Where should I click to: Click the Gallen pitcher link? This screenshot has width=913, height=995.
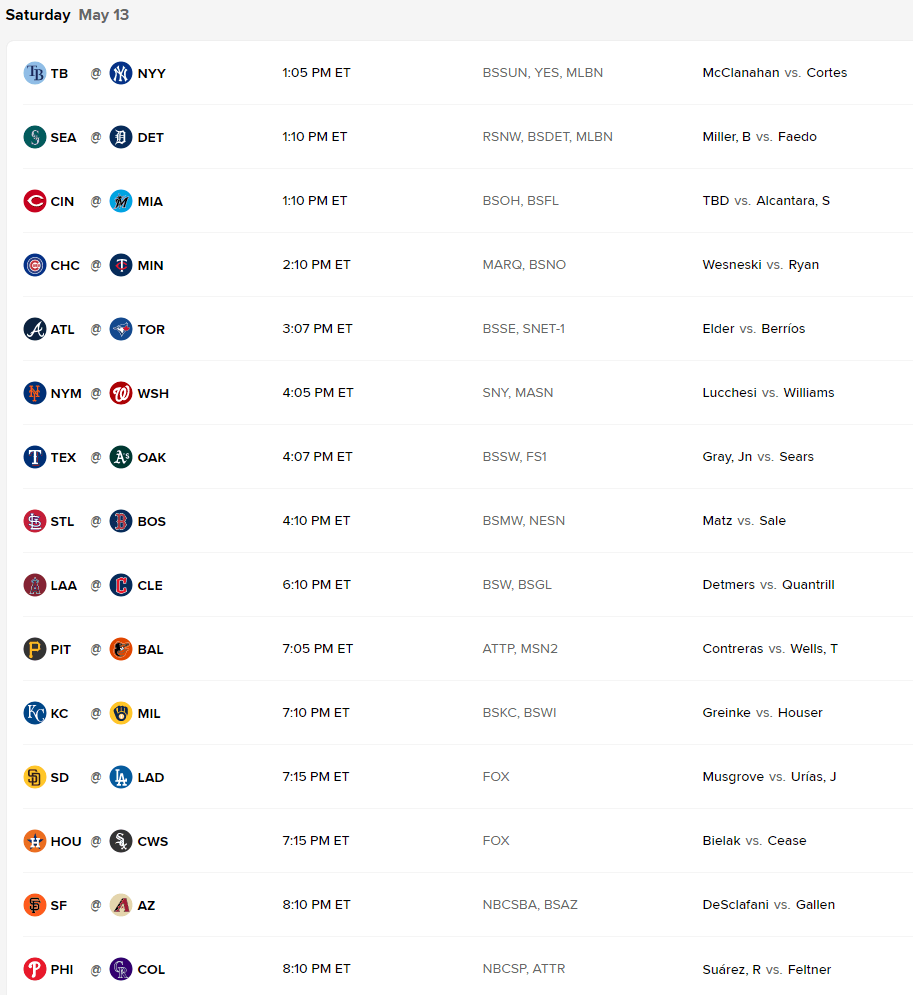[815, 904]
